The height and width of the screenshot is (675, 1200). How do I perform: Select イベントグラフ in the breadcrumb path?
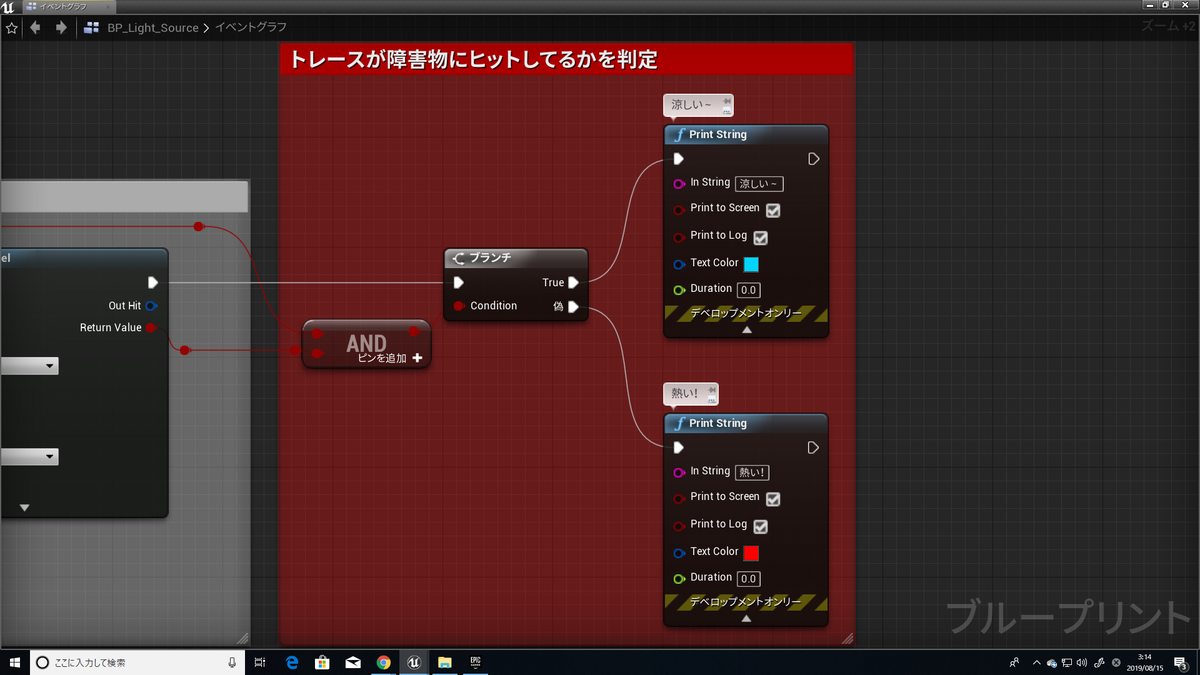pyautogui.click(x=251, y=28)
